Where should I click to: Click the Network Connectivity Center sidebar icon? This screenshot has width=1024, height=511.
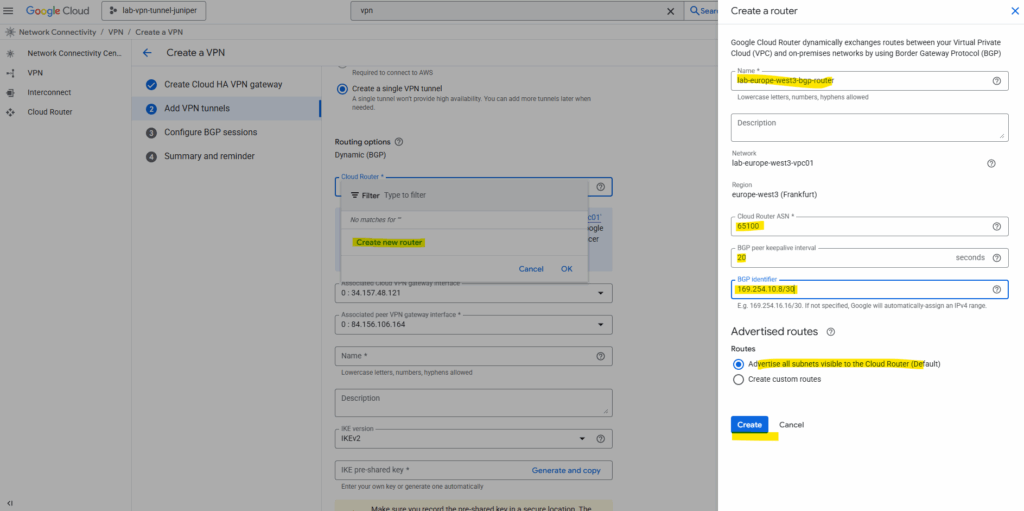coord(10,54)
